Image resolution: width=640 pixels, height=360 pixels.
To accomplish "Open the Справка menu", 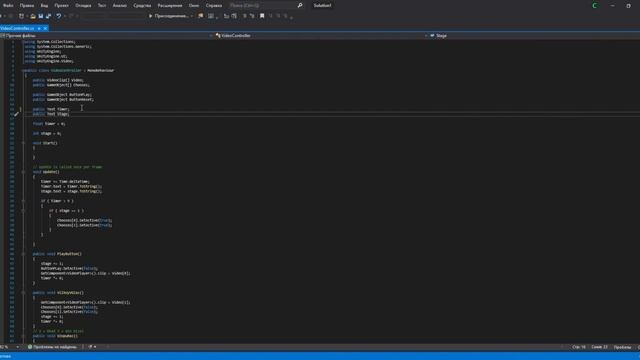I will (x=214, y=6).
